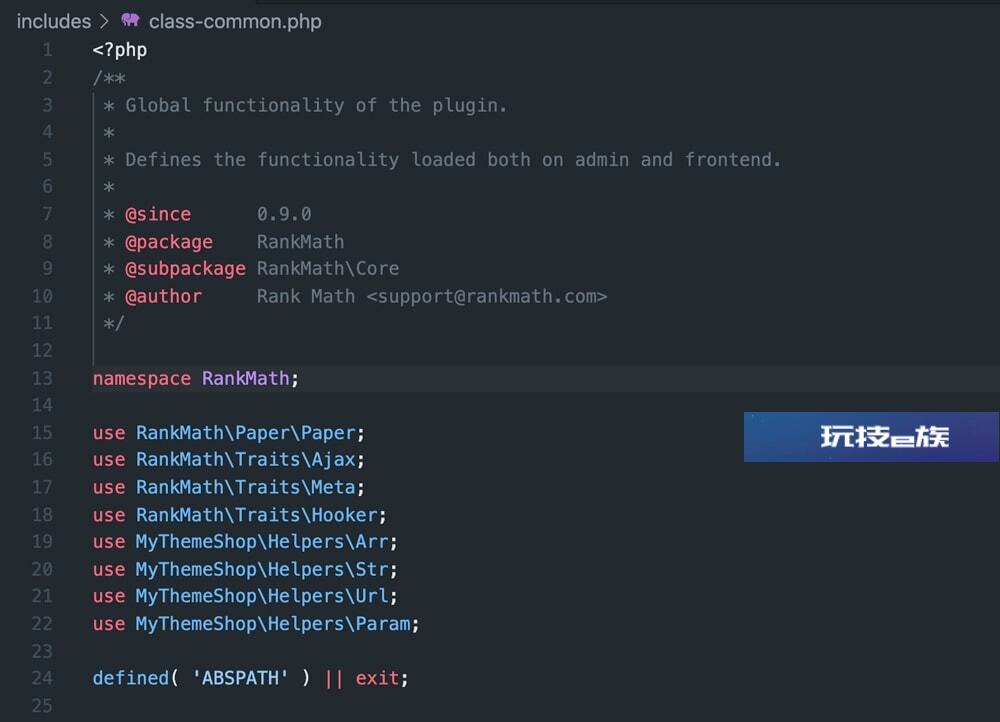Click the breadcrumb chevron separator after includes
The width and height of the screenshot is (1000, 722).
[x=105, y=22]
